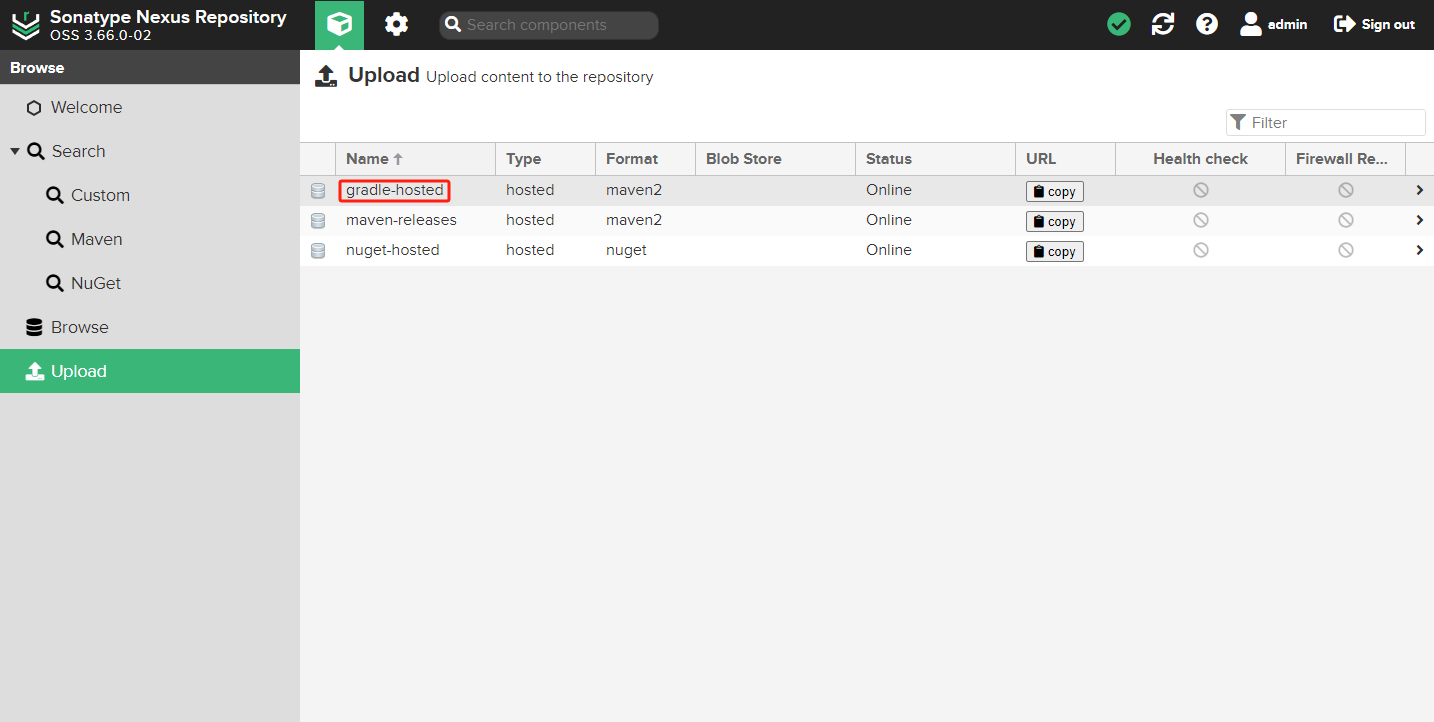Click the Sign out link

point(1375,24)
